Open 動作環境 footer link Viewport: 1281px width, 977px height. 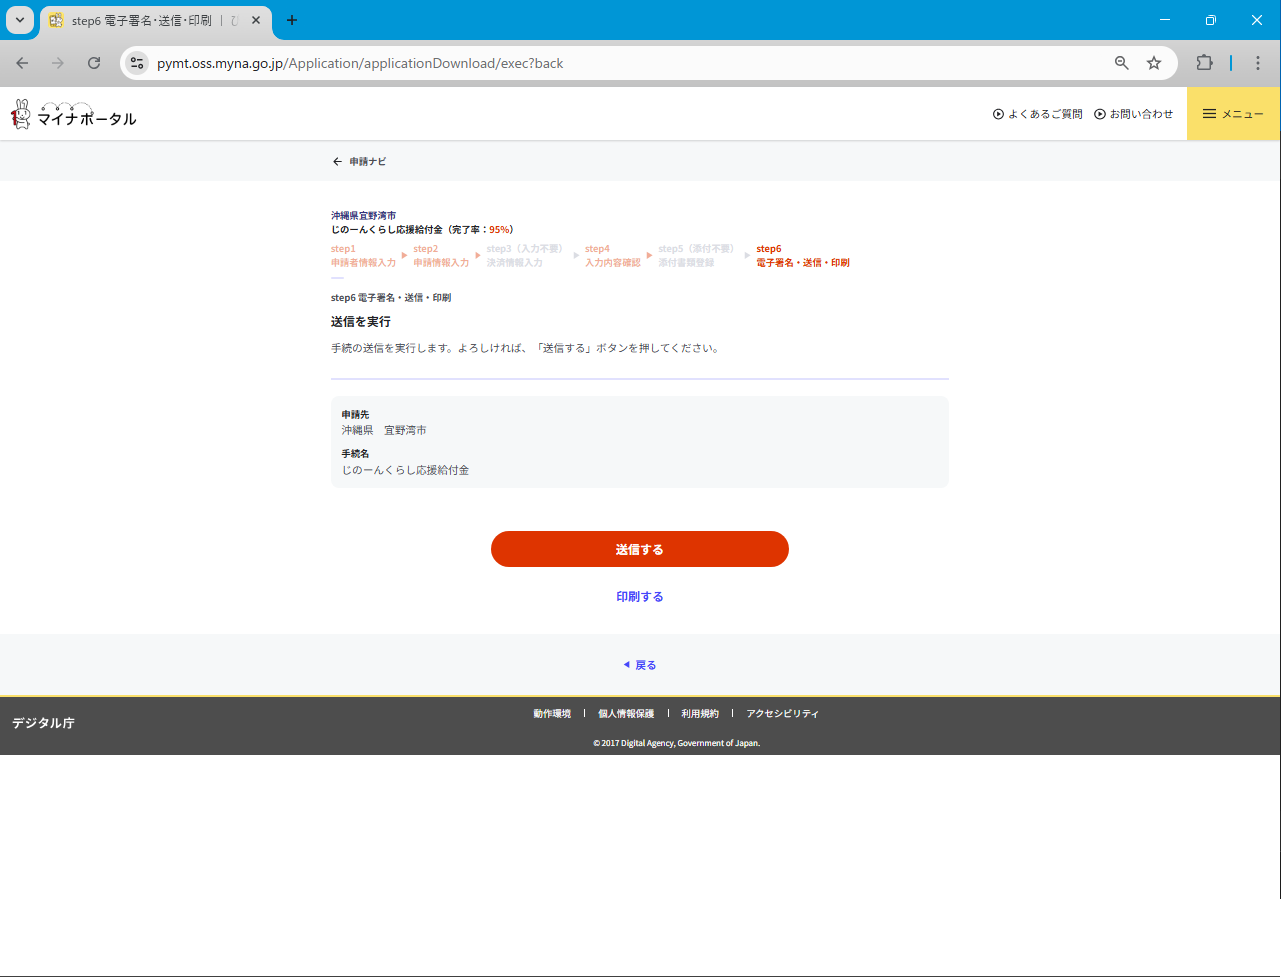(x=552, y=714)
